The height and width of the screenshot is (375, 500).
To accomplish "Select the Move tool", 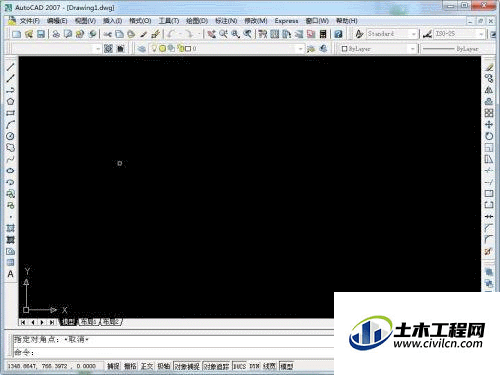I will click(489, 125).
